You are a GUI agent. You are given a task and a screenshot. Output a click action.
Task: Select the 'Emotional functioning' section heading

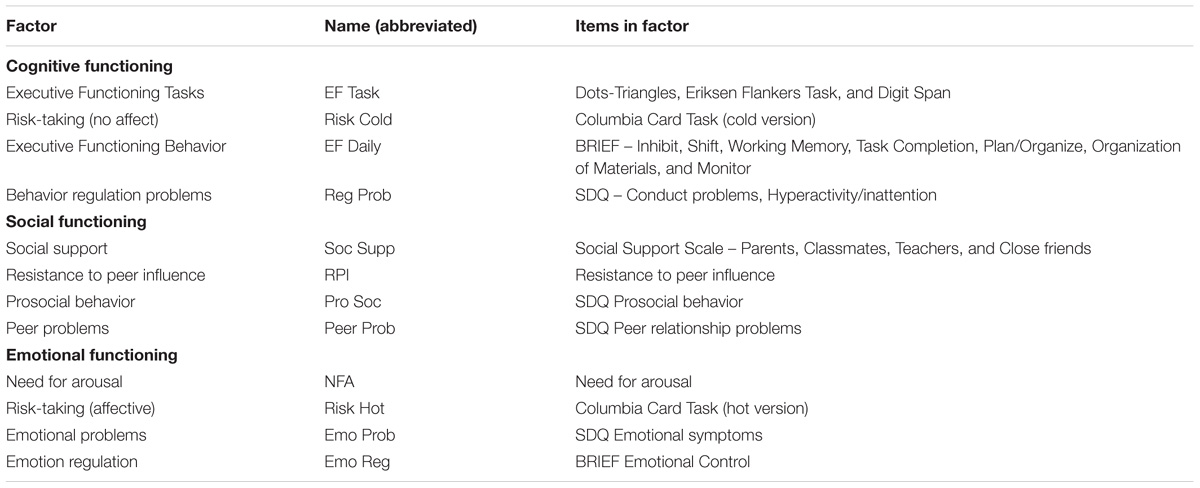coord(92,355)
